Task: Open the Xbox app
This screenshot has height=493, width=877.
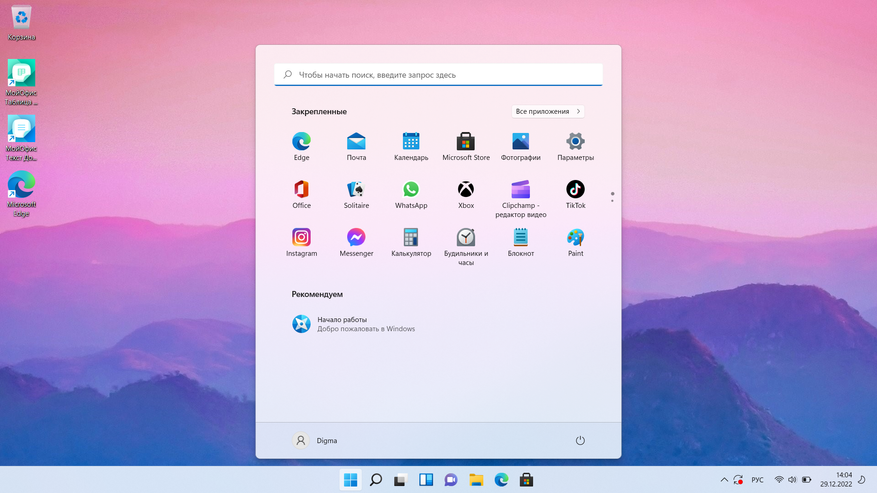Action: [465, 194]
